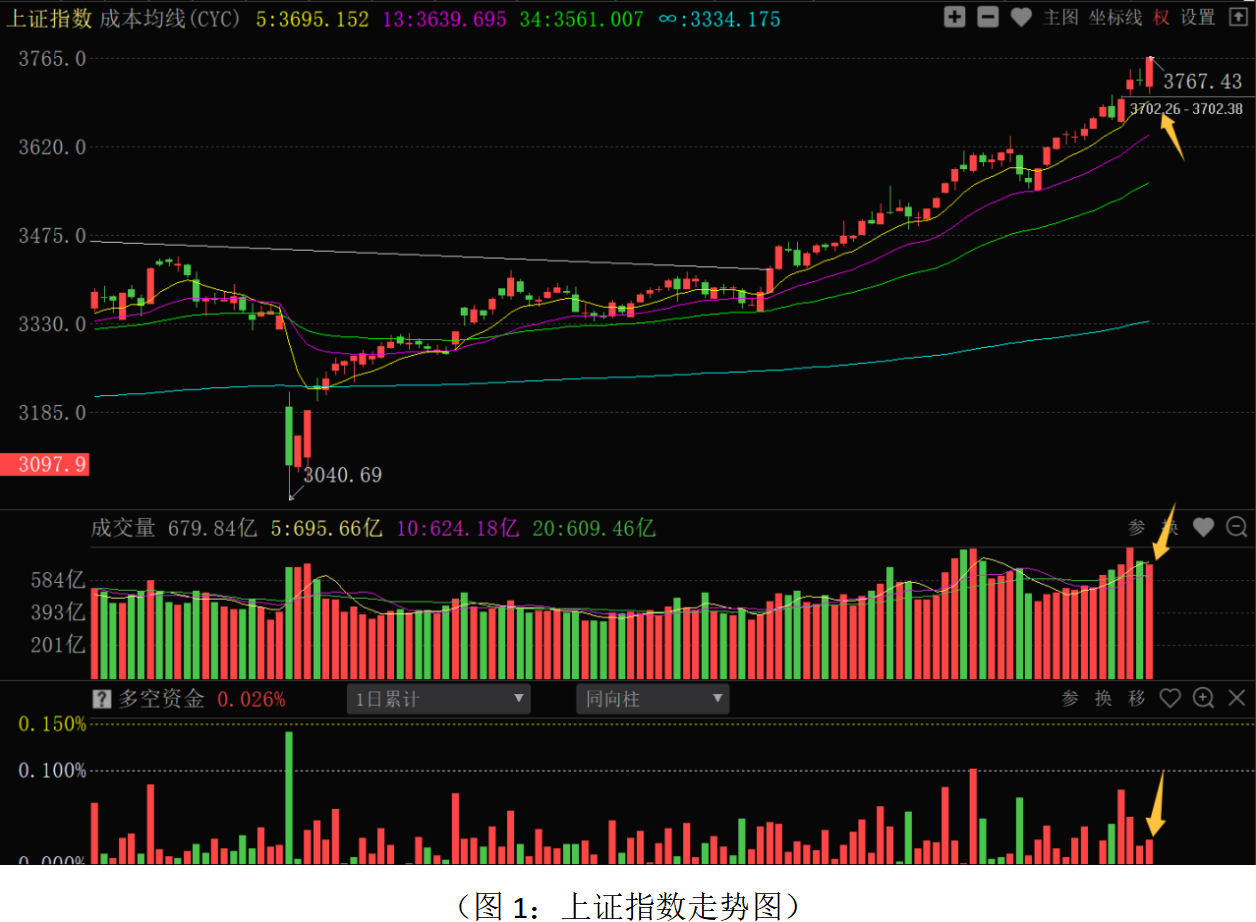This screenshot has height=922, width=1256.
Task: Click 换 switch indicator in 多空资金 panel
Action: tap(1103, 698)
